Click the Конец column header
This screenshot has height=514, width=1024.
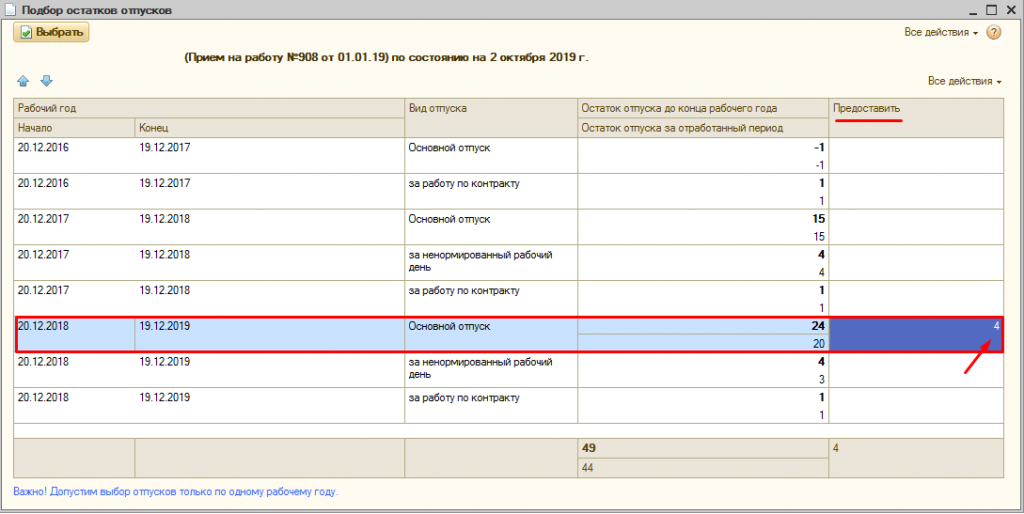[x=153, y=128]
